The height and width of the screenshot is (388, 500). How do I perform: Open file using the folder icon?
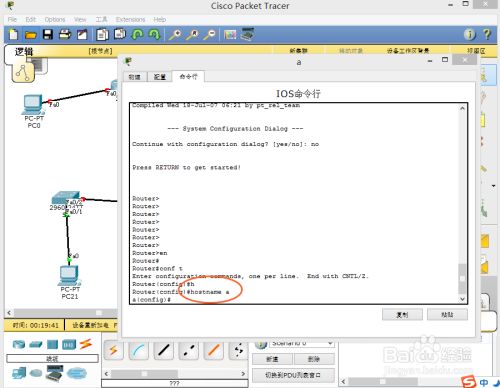click(31, 35)
